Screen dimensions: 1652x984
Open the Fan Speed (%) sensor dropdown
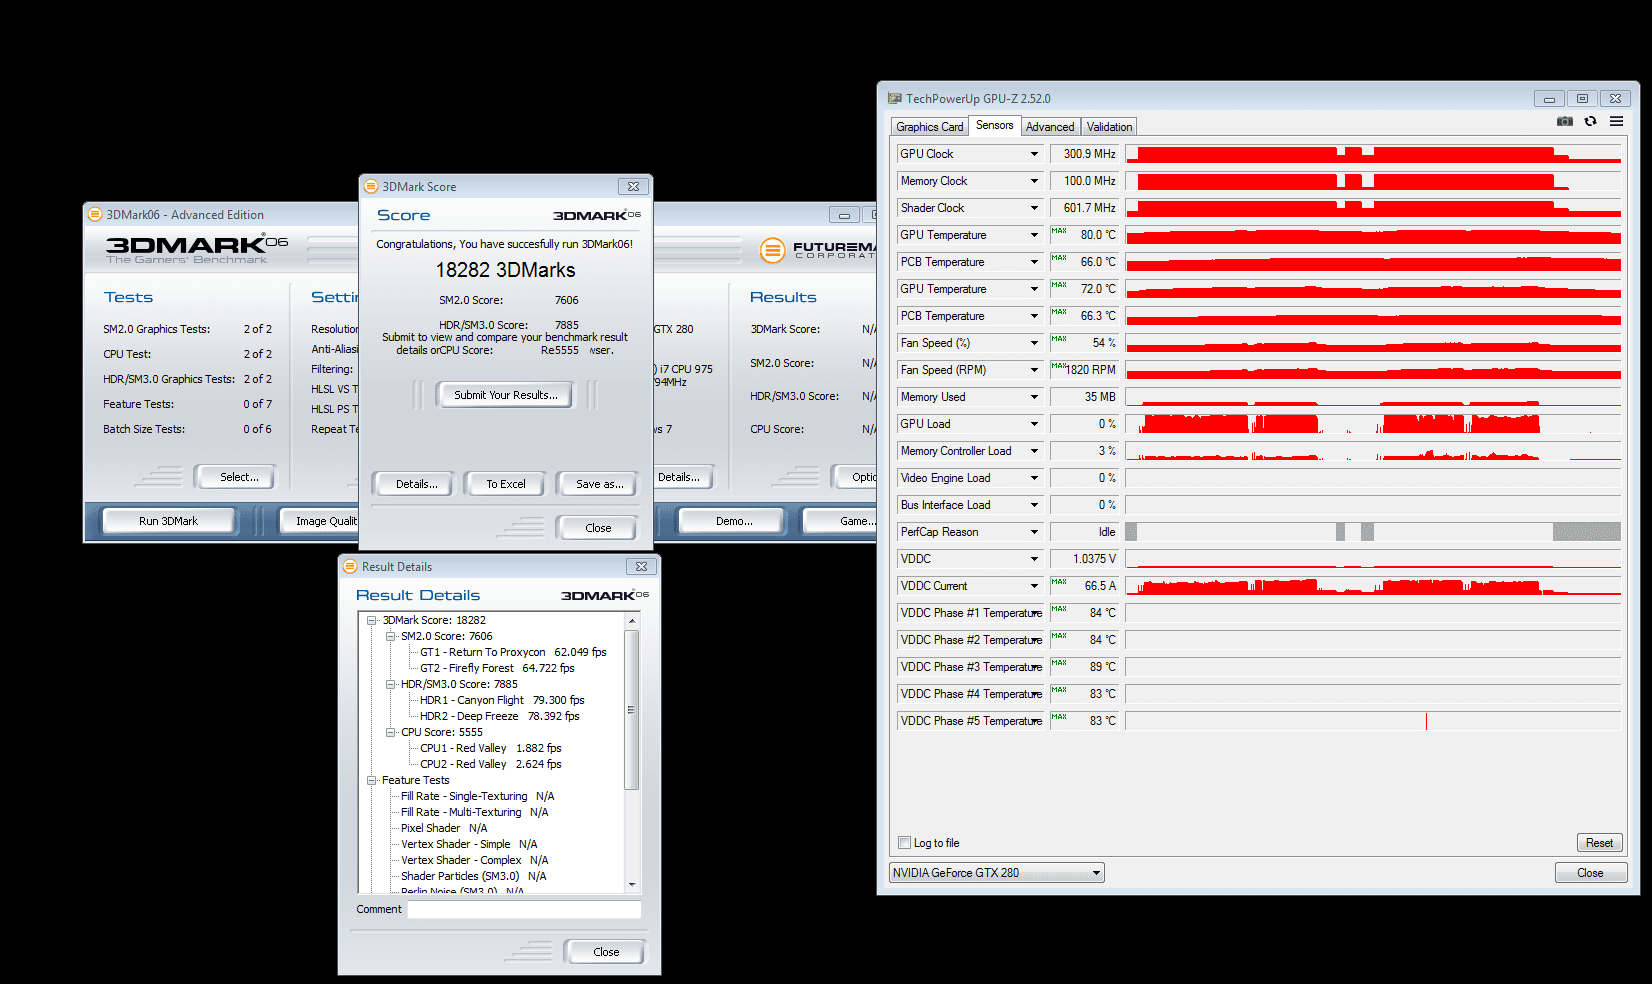tap(1034, 343)
